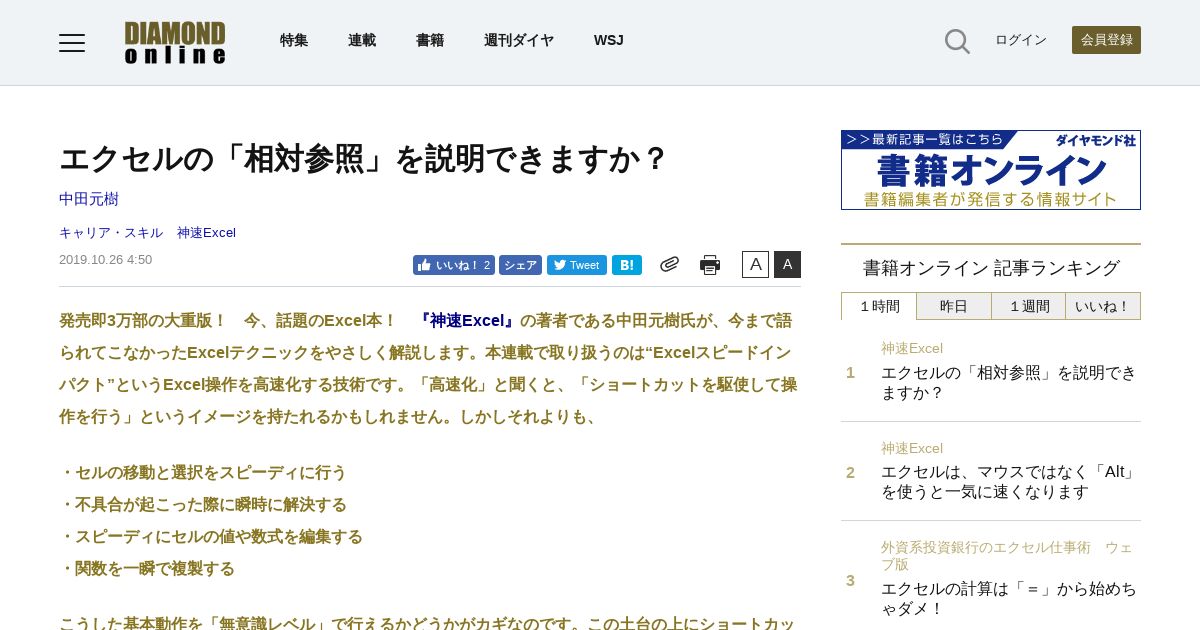1200x630 pixels.
Task: Open the 週刊ダイヤ menu item
Action: (519, 40)
